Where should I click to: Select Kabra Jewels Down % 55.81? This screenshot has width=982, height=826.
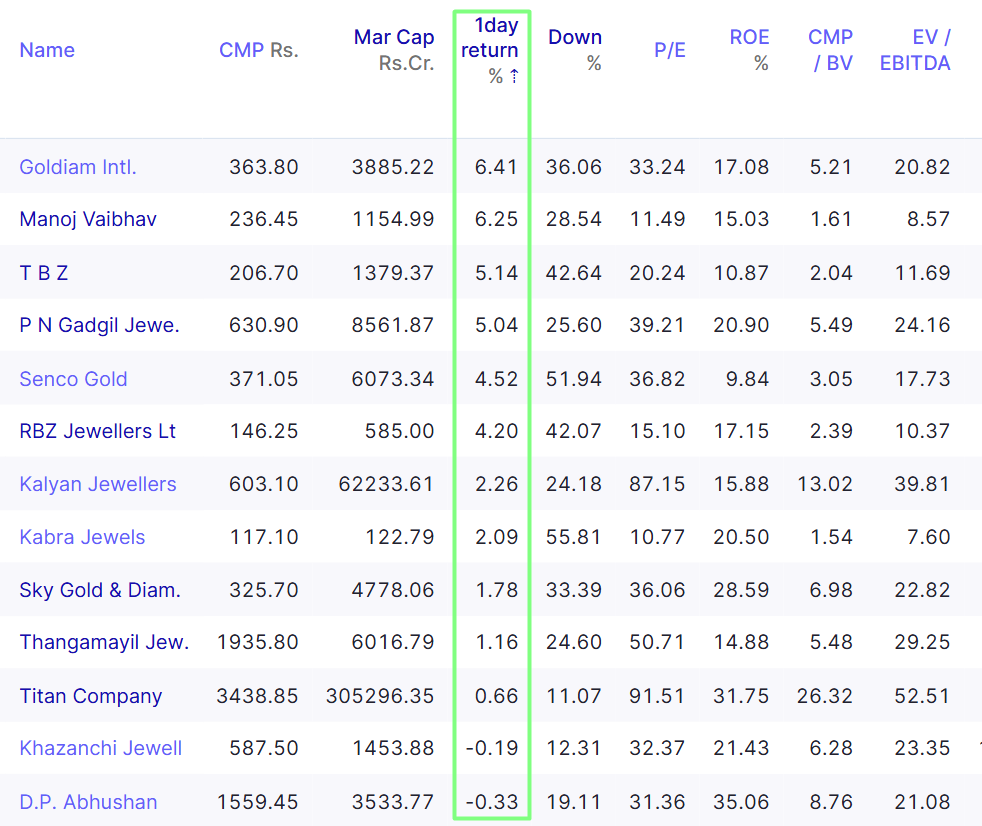tap(574, 537)
